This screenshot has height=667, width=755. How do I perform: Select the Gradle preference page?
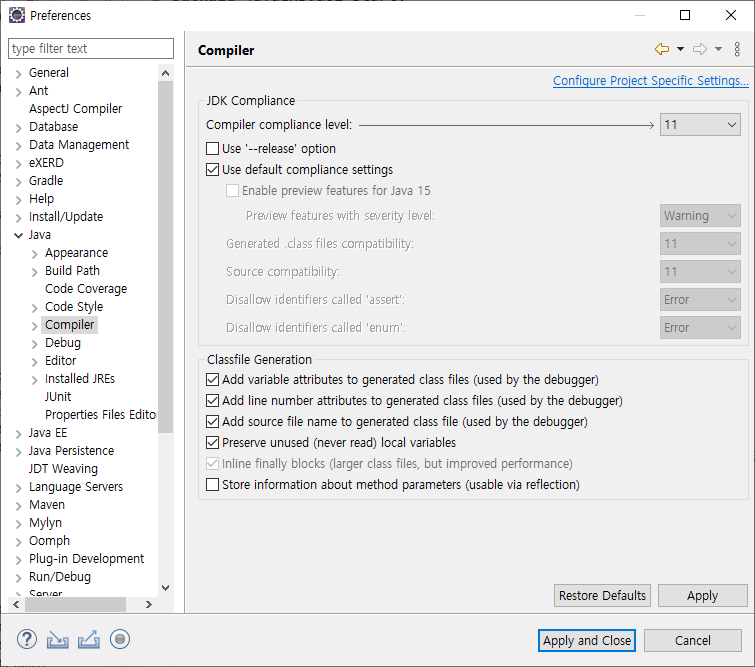pos(46,181)
